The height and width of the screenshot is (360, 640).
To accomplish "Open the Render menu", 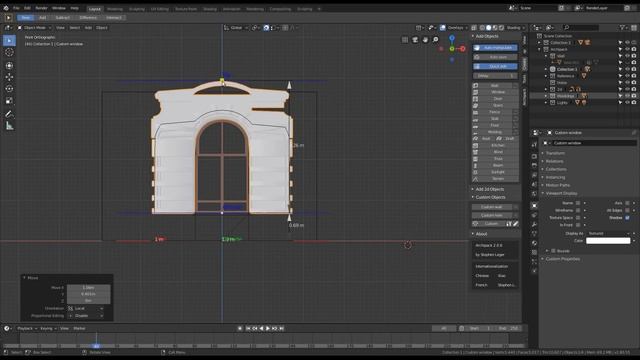I will coord(41,8).
